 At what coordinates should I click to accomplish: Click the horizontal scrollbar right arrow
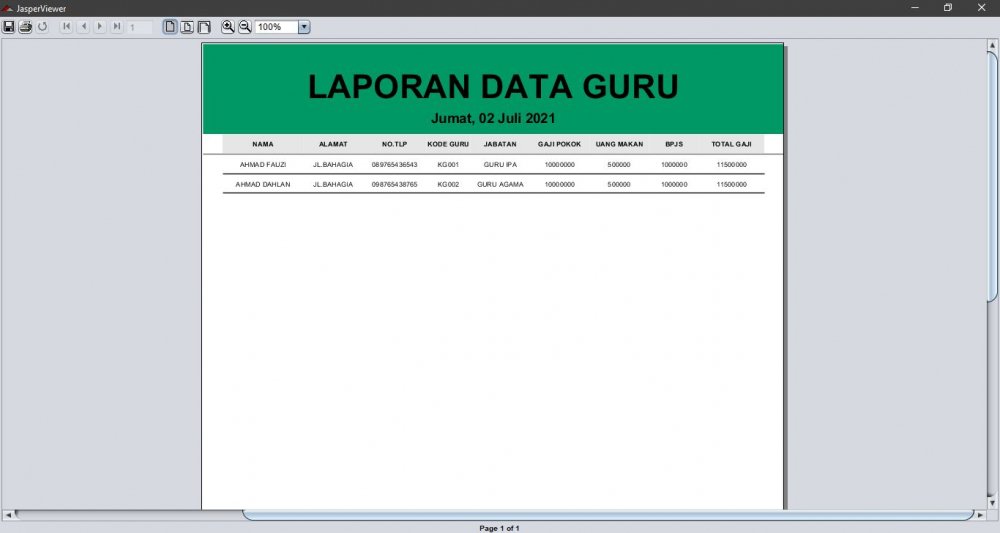980,515
